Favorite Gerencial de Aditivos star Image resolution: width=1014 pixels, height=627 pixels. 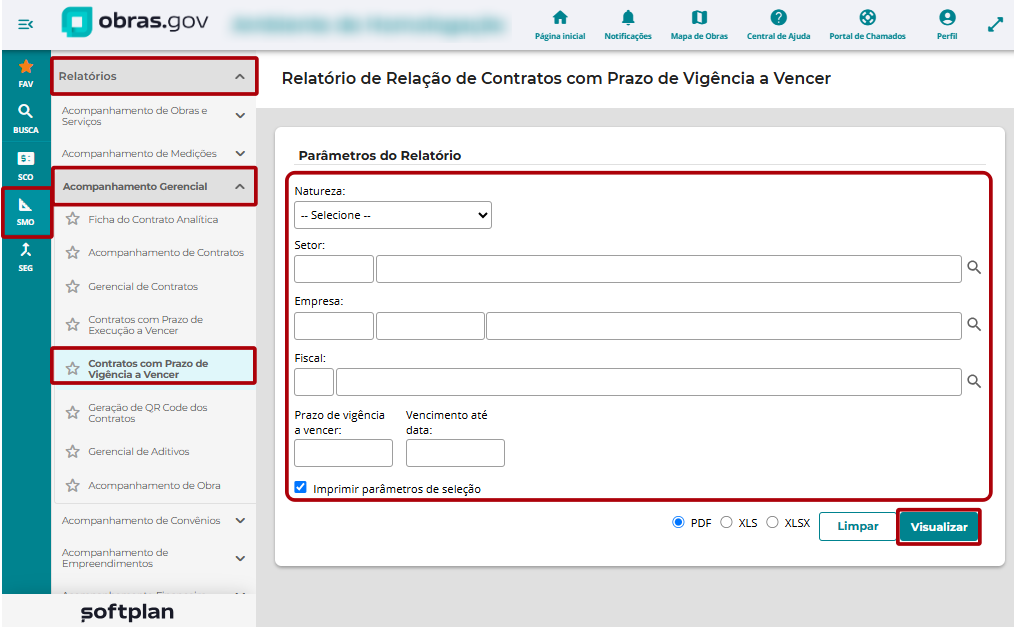pos(72,451)
